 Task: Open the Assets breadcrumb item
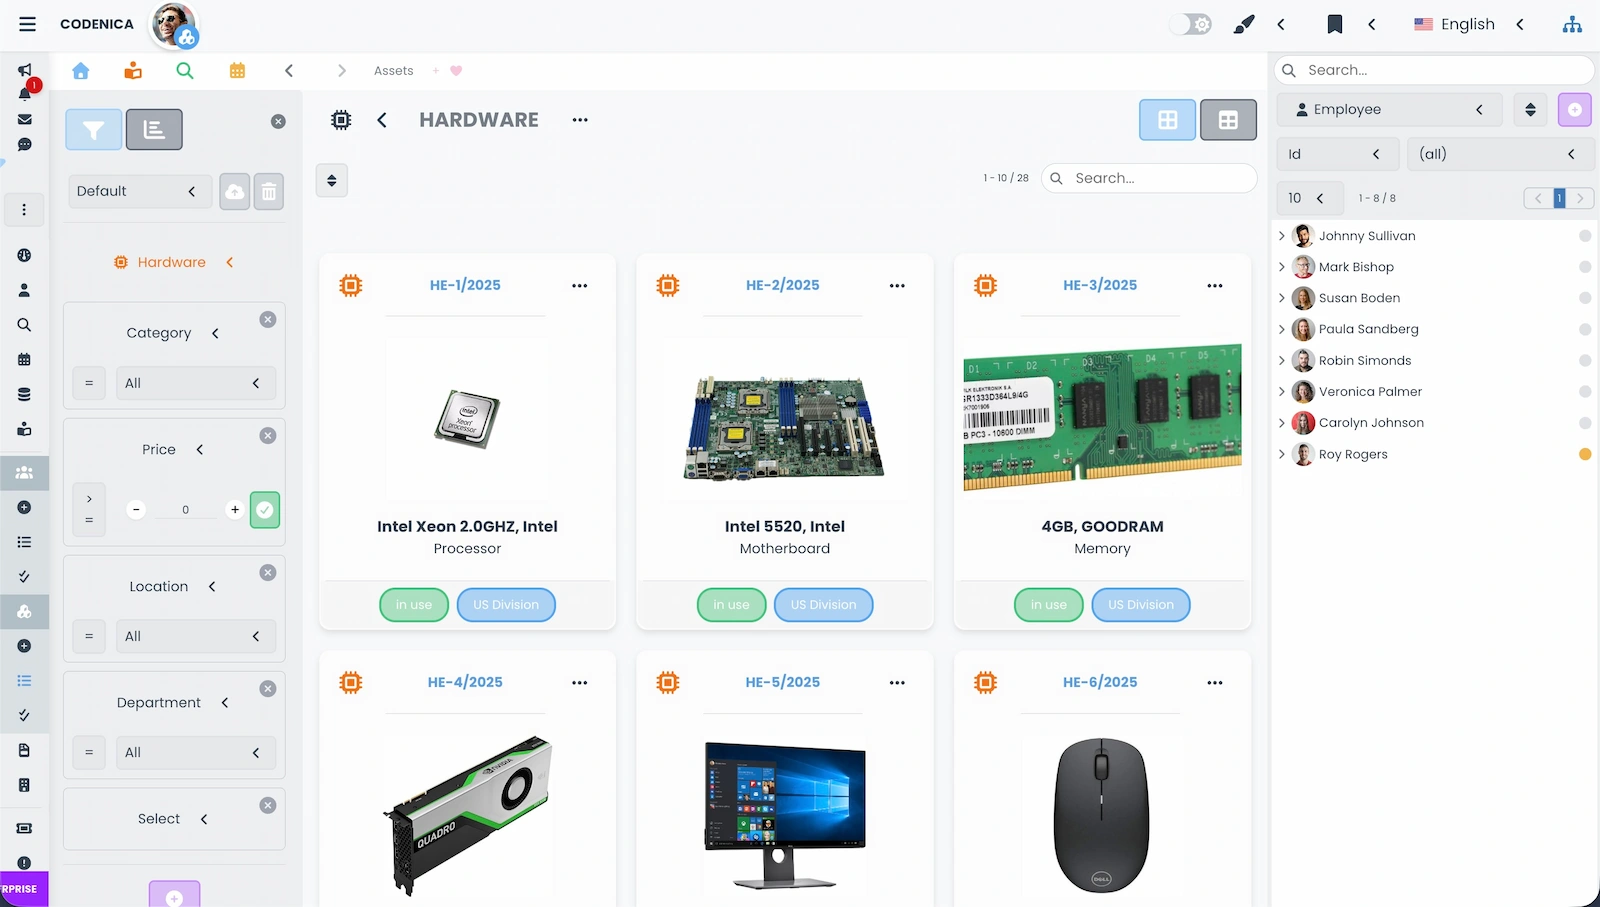click(x=392, y=70)
